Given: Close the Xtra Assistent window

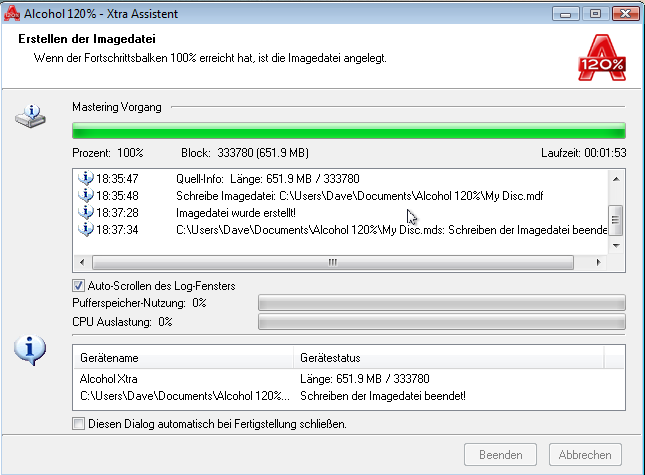Looking at the screenshot, I should 625,14.
